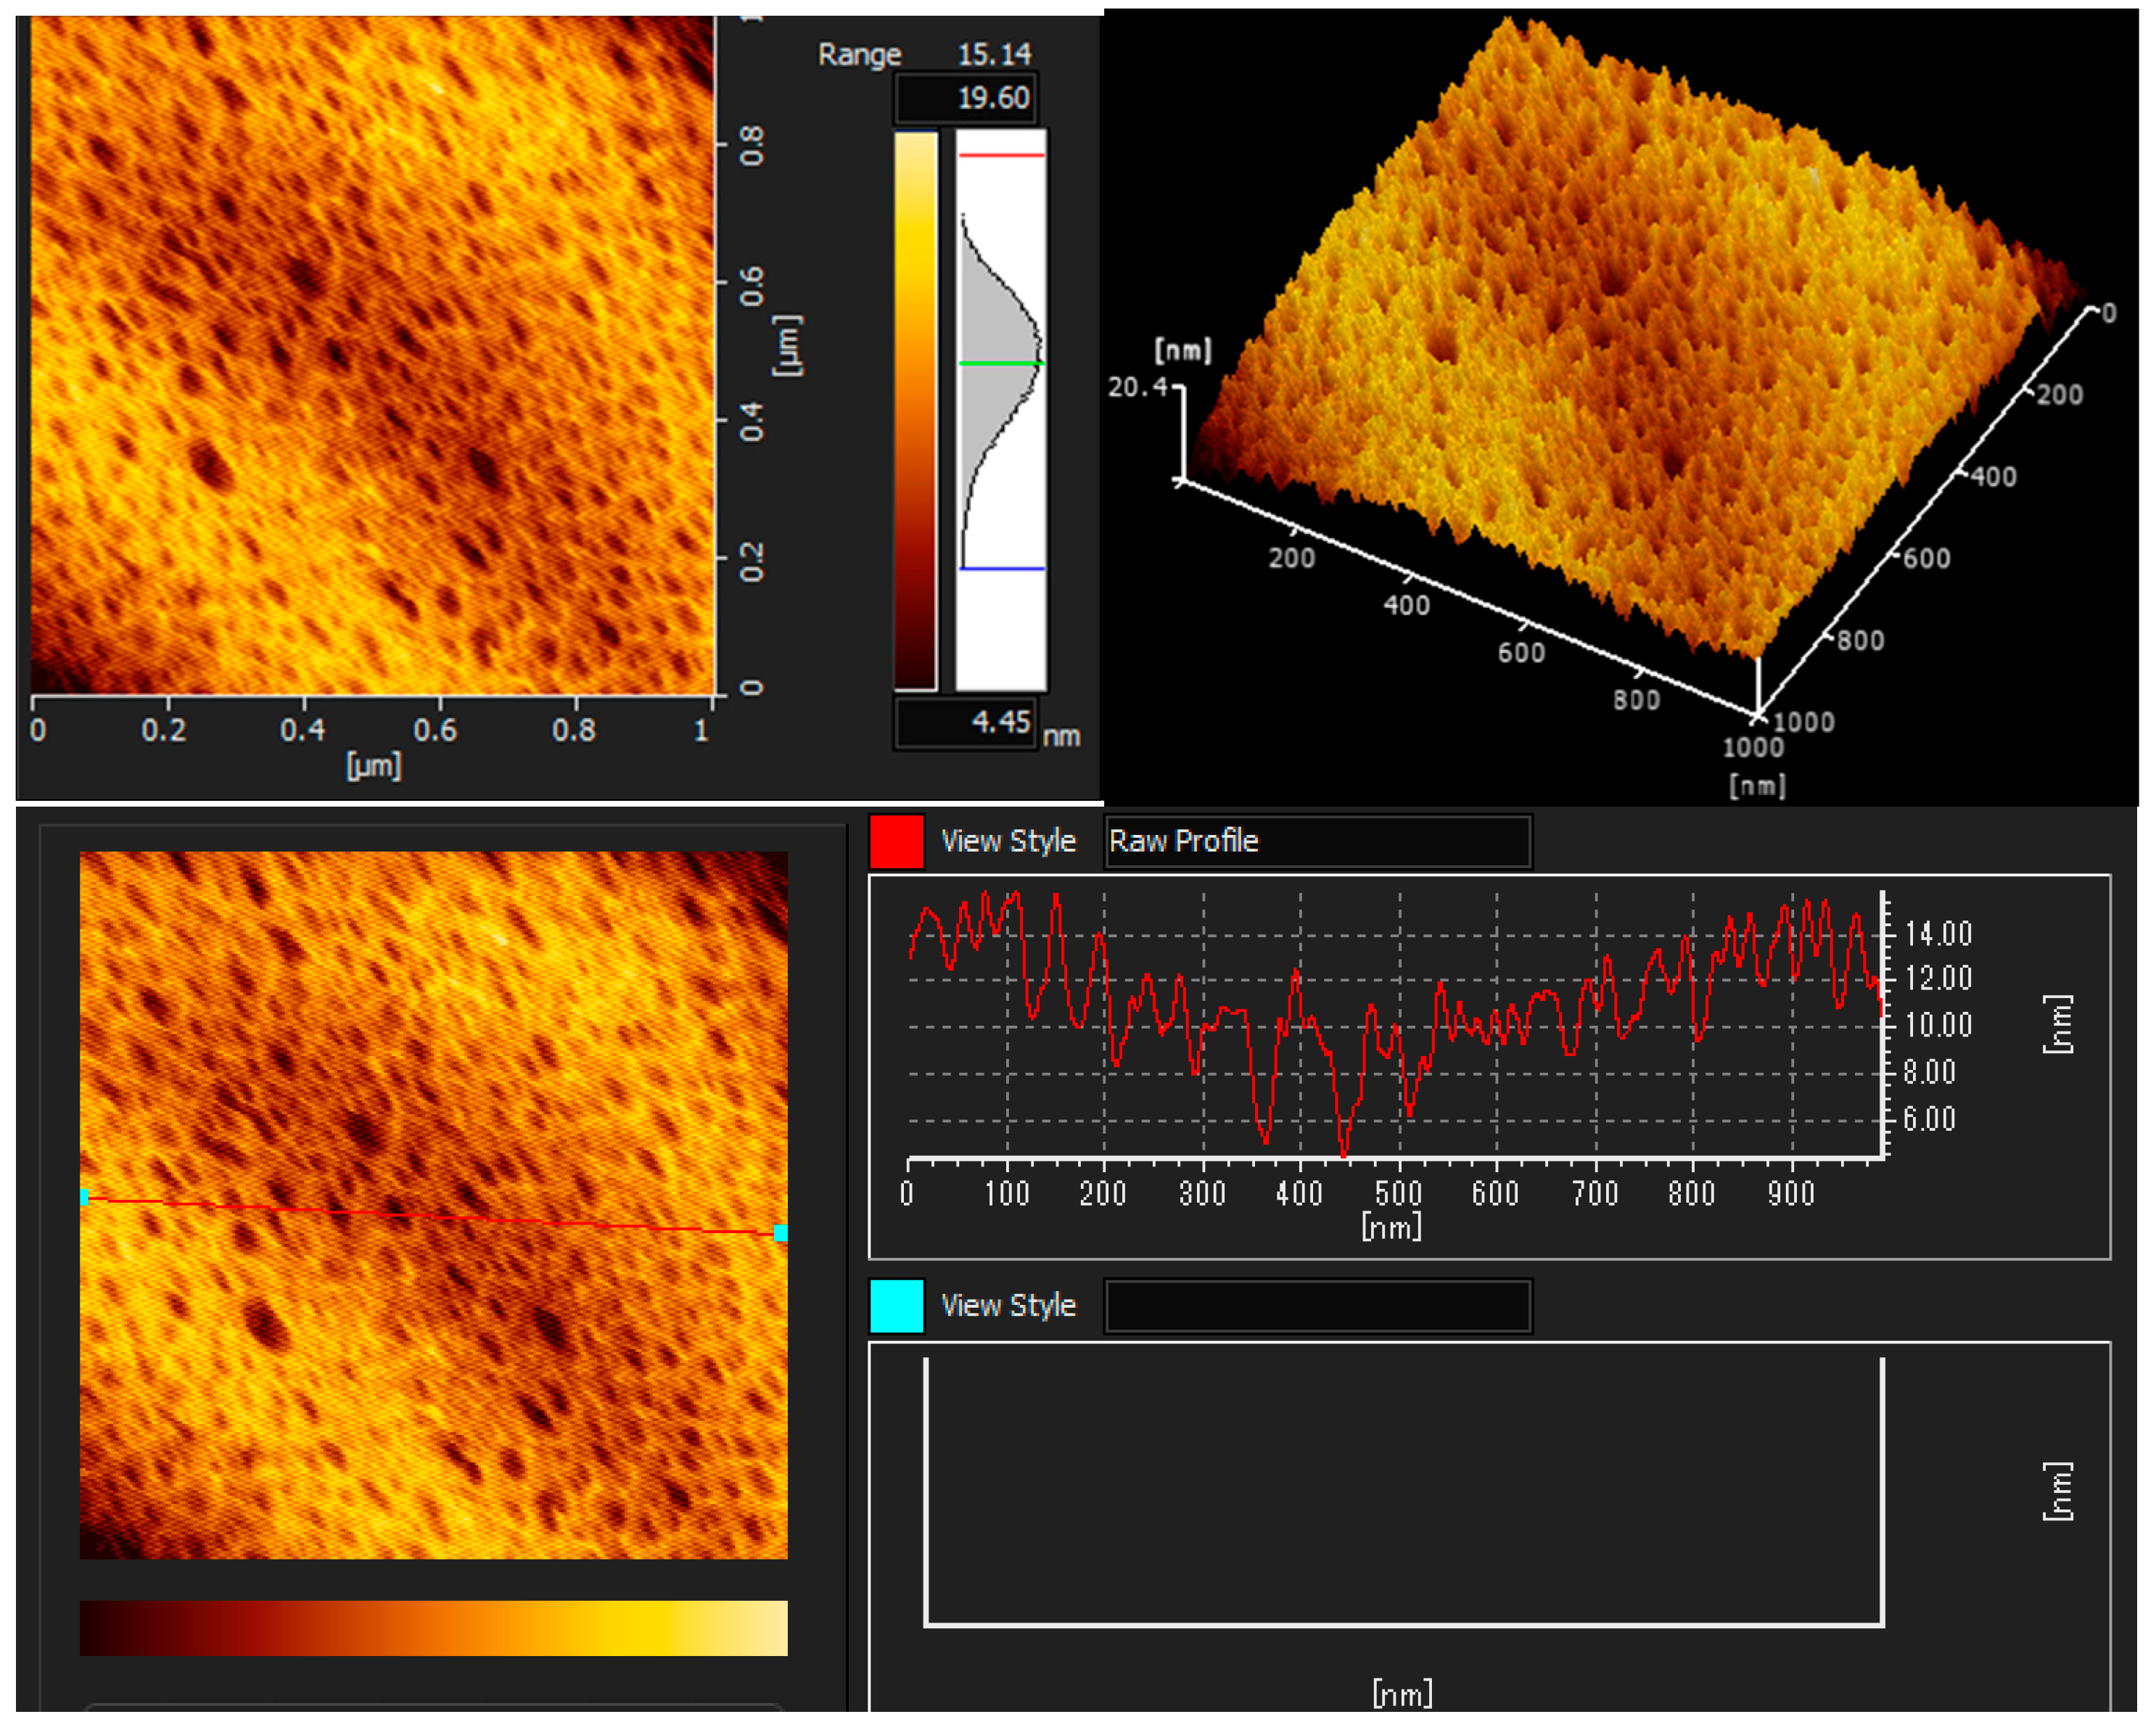Click the green center line on histogram

1001,363
